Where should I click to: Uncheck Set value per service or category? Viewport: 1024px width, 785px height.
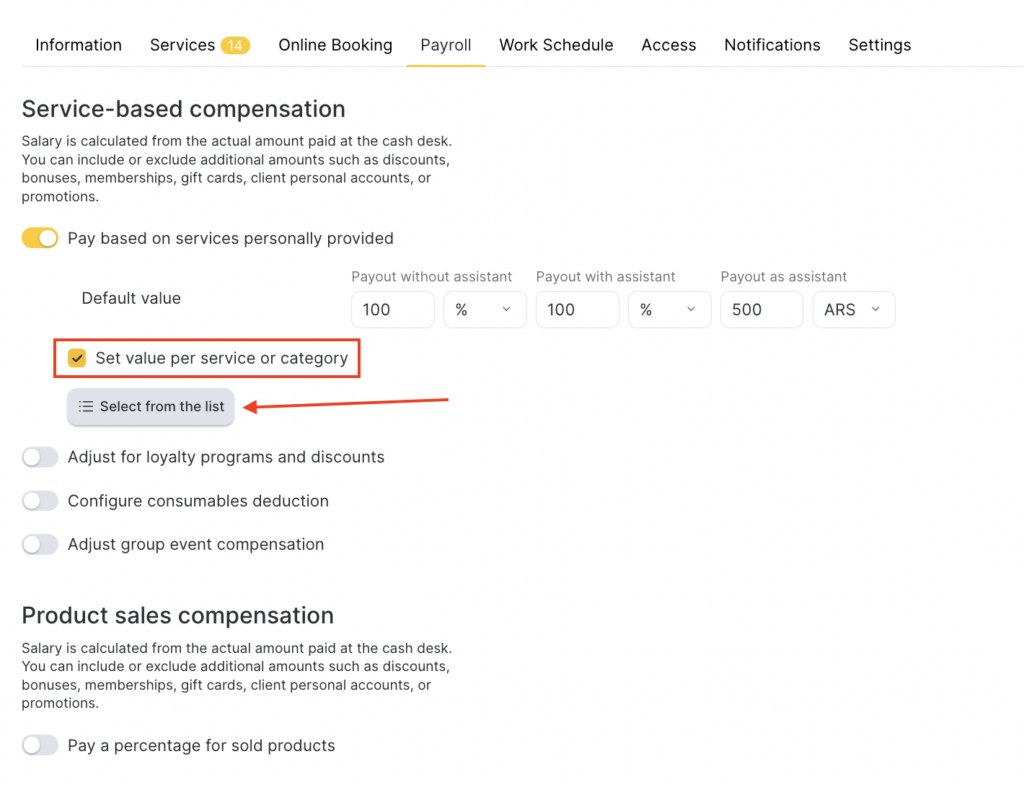click(77, 358)
